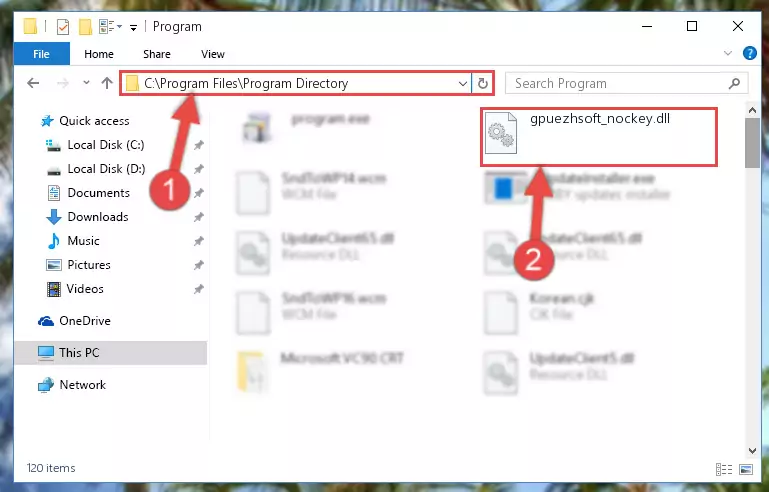Open Videos in navigation pane
Screen dimensions: 769x492
pyautogui.click(x=85, y=289)
